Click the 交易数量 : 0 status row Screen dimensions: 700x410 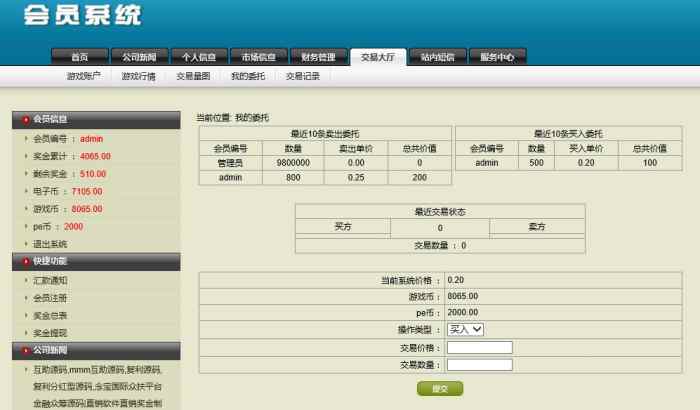click(440, 246)
